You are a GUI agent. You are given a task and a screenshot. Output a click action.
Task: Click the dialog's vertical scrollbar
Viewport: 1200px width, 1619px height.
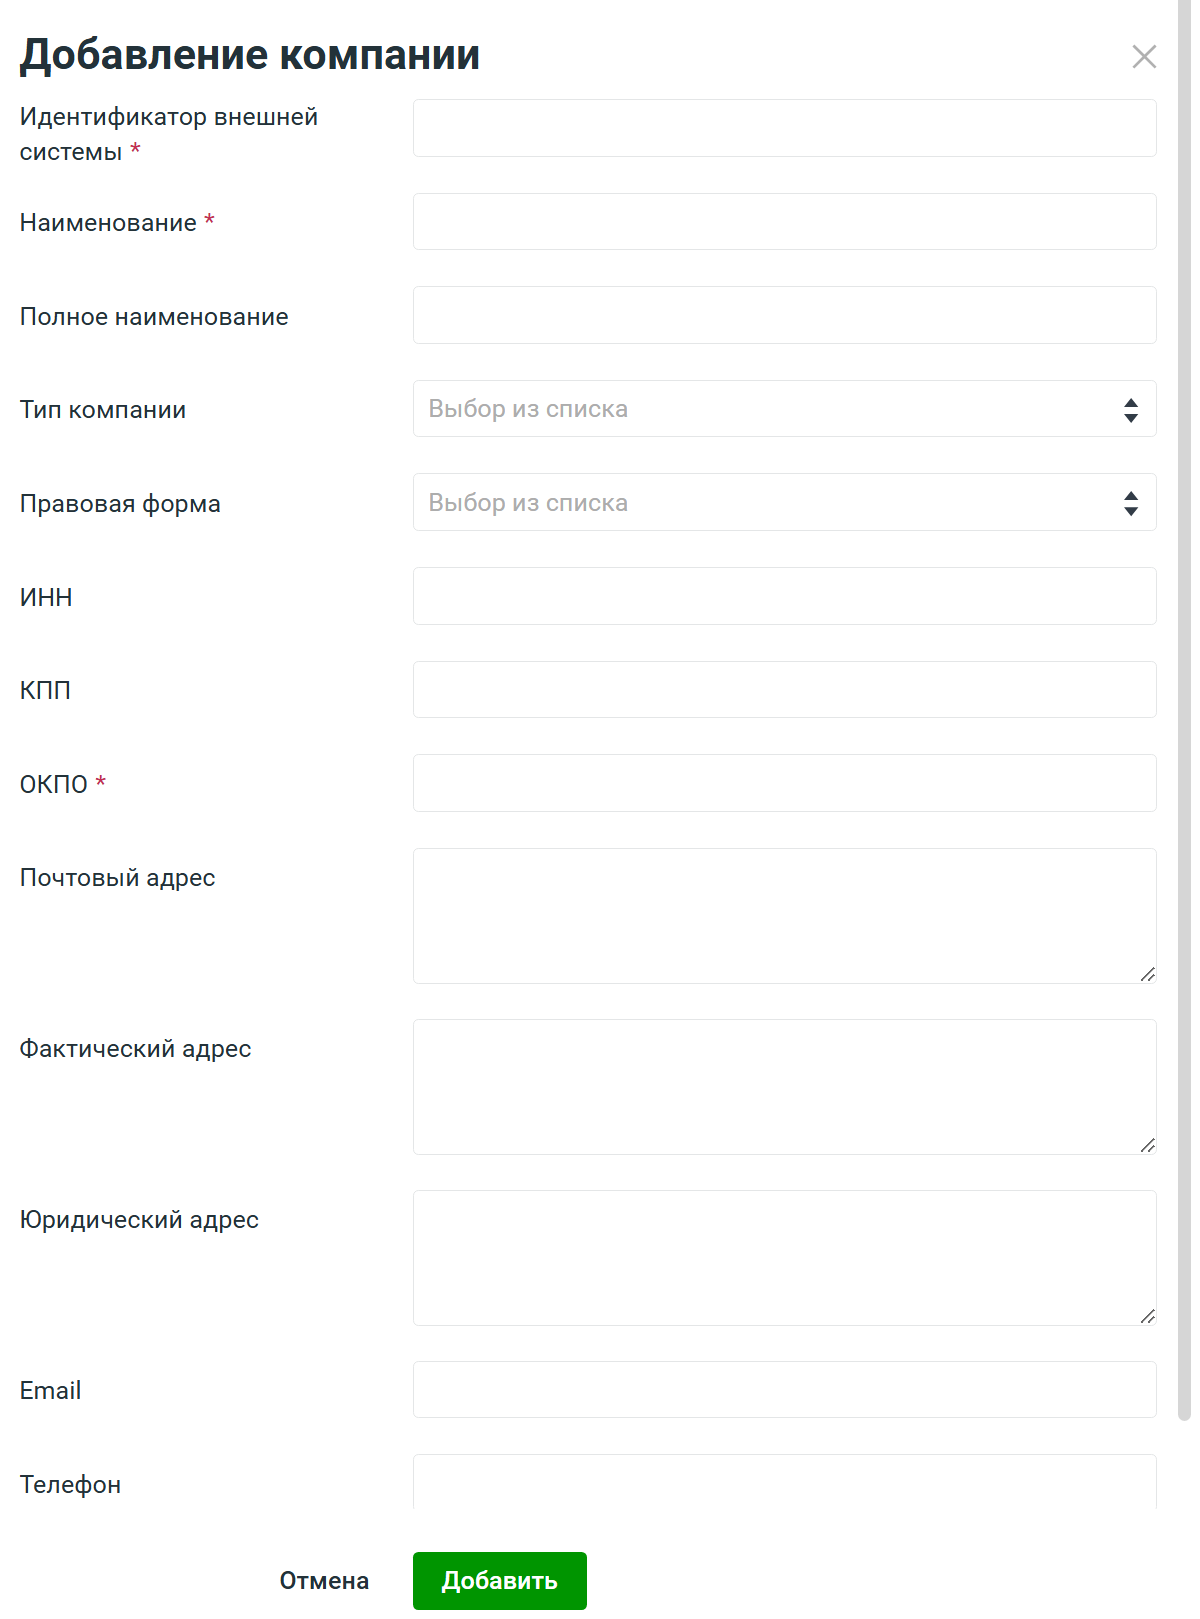pos(1184,700)
